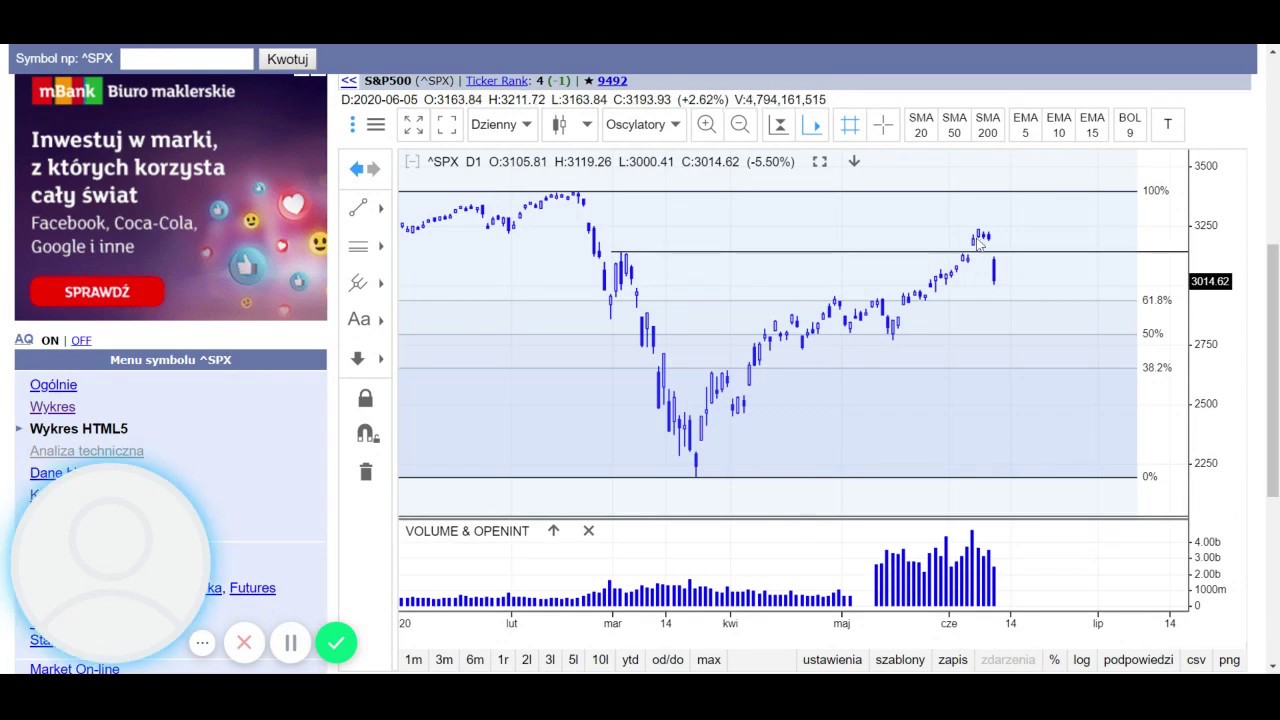
Task: Click the Kwotuj button
Action: tap(287, 59)
